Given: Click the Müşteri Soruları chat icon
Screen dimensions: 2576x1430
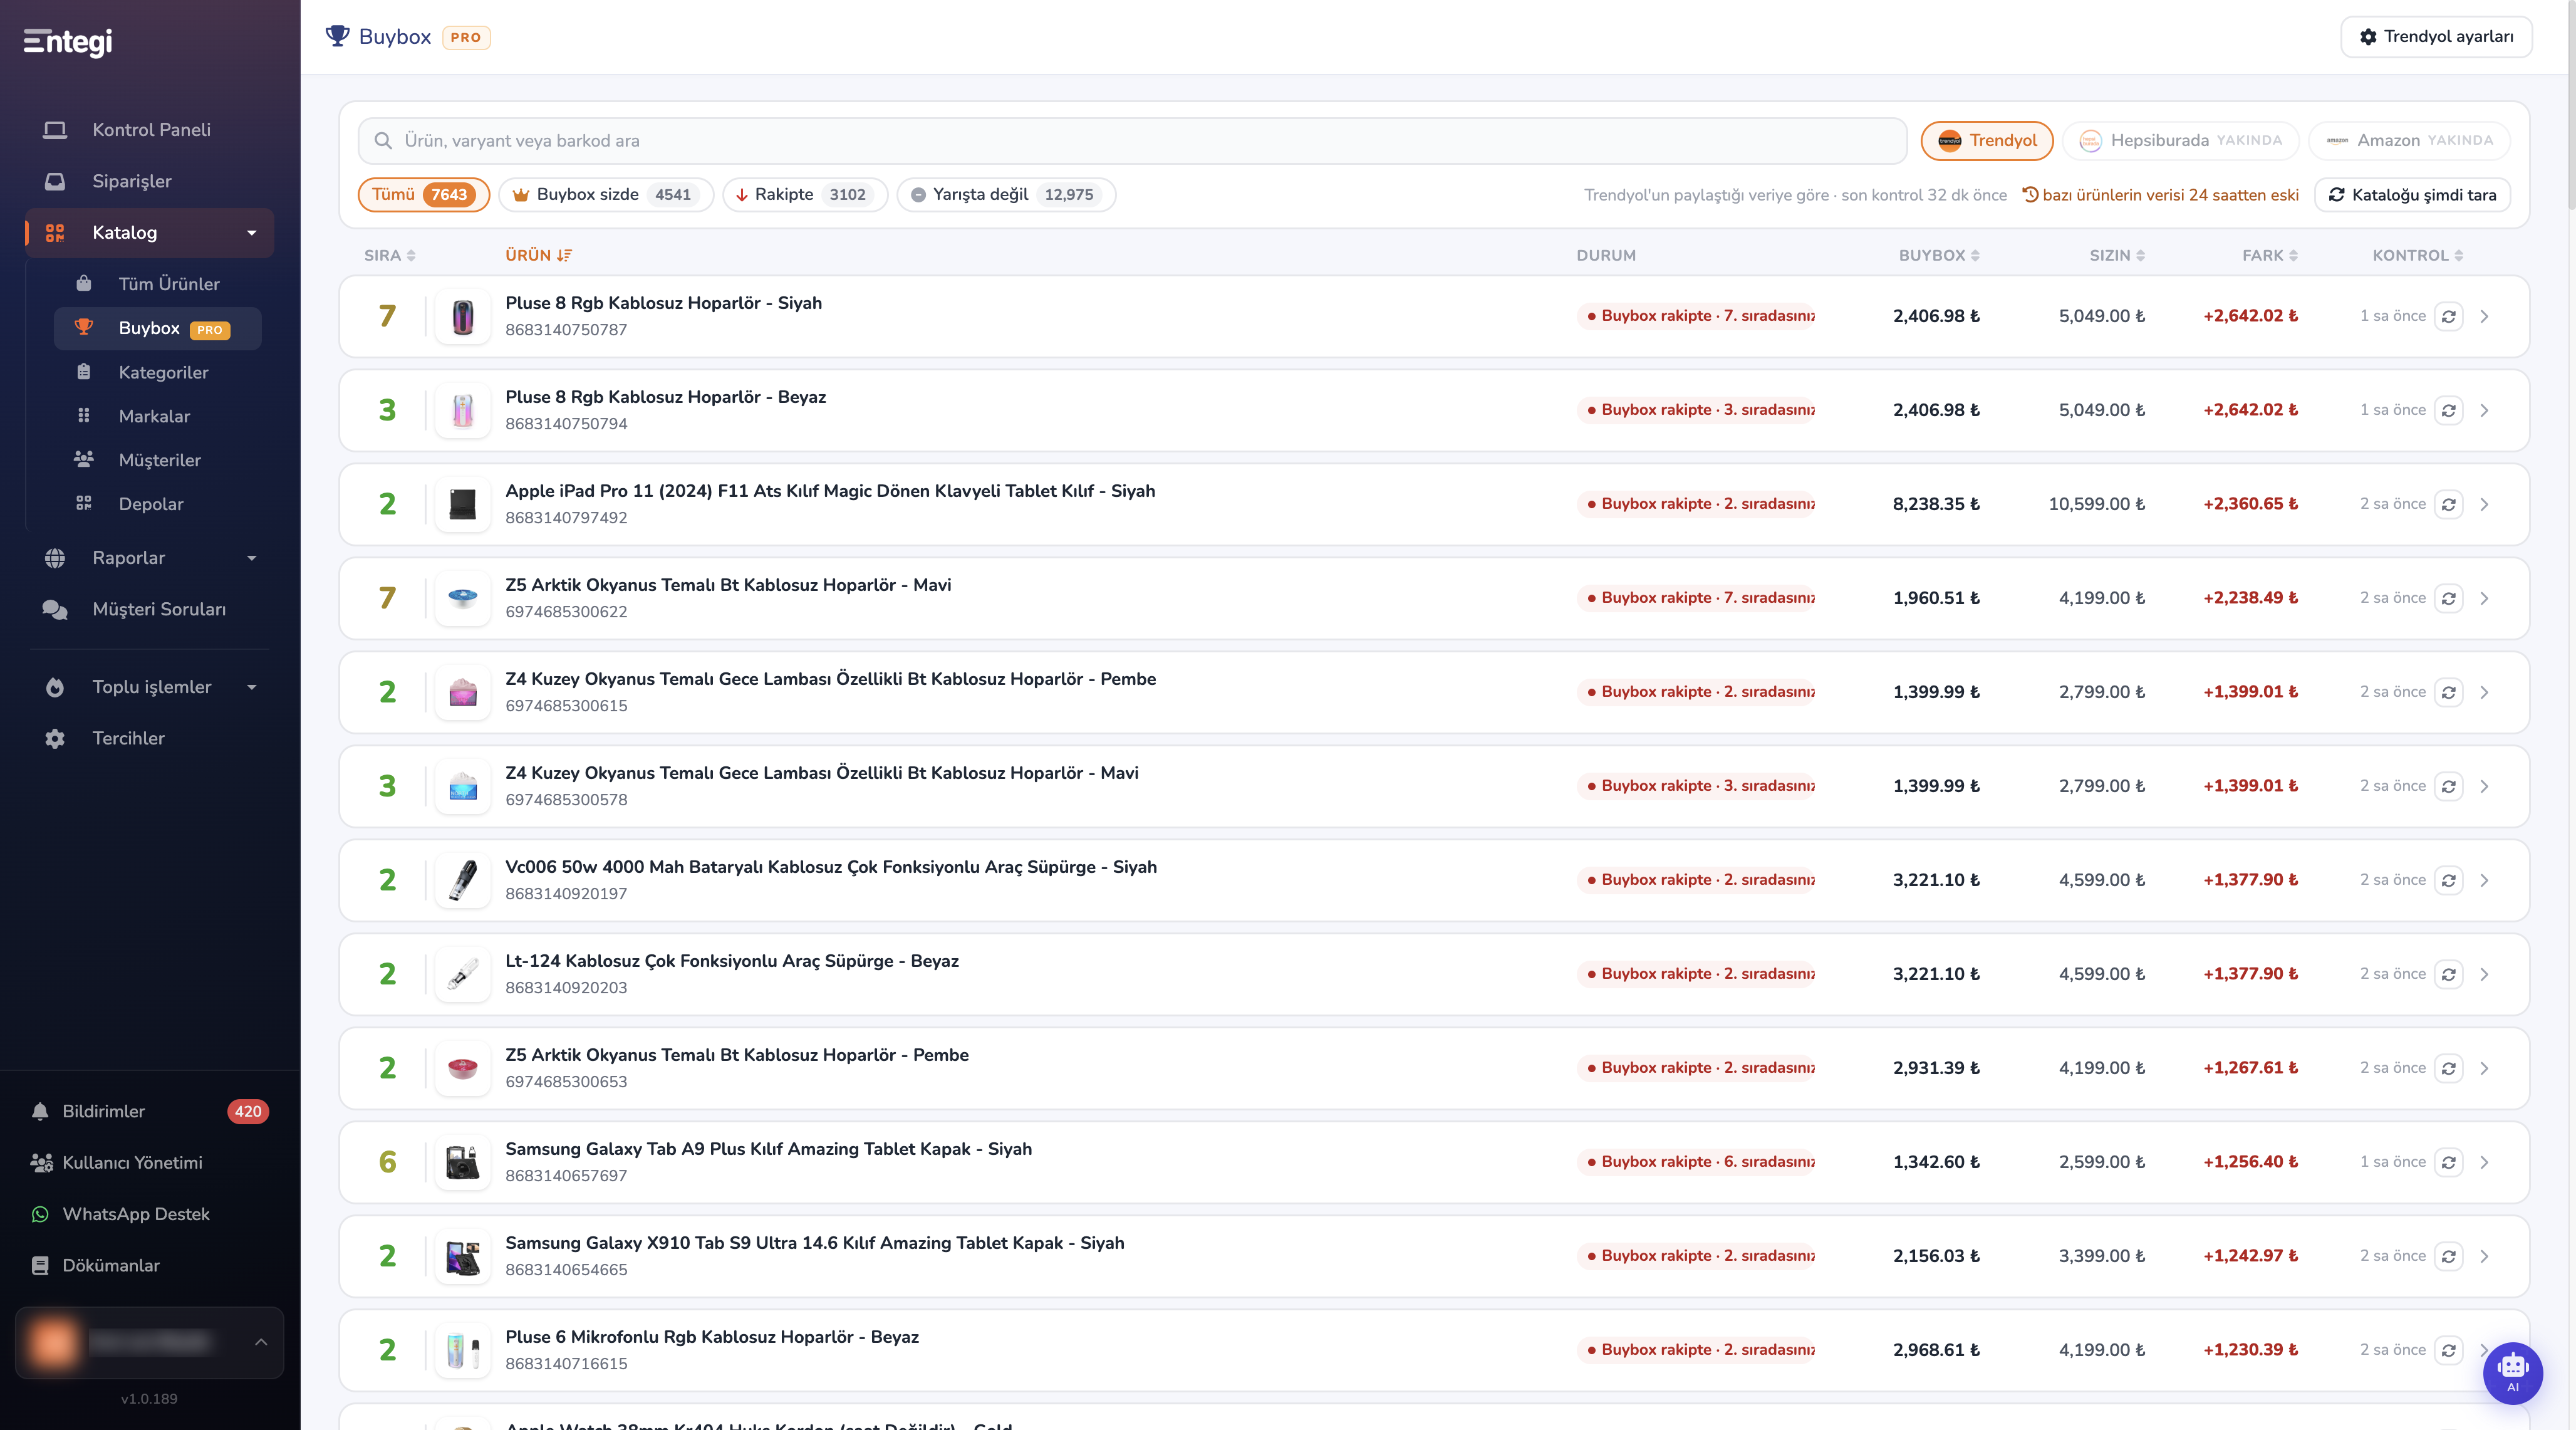Looking at the screenshot, I should [x=55, y=609].
